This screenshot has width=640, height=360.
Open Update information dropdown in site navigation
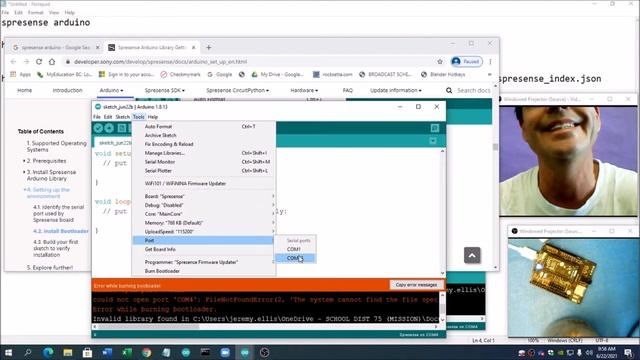[x=396, y=90]
